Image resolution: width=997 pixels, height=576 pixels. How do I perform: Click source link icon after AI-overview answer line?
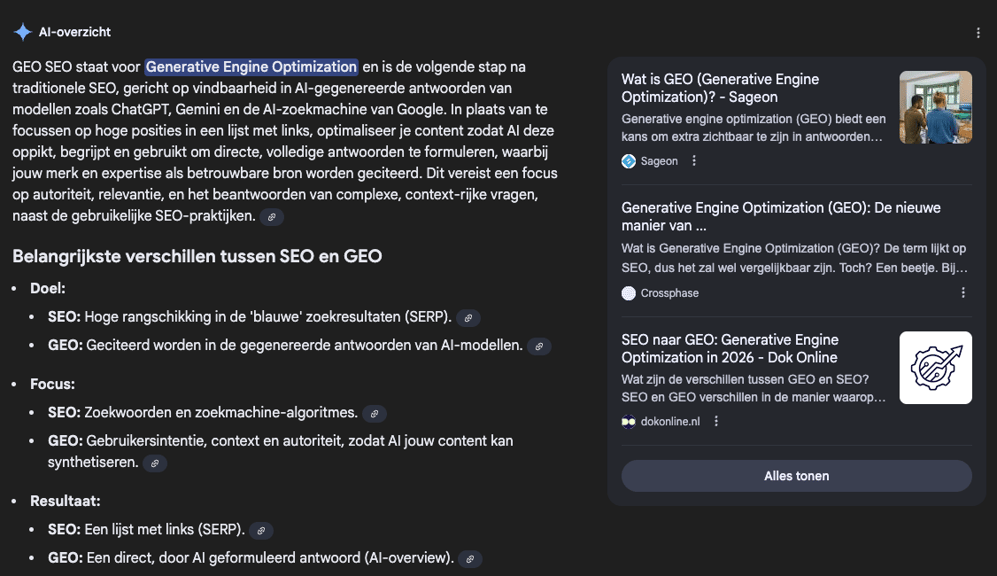(x=470, y=559)
